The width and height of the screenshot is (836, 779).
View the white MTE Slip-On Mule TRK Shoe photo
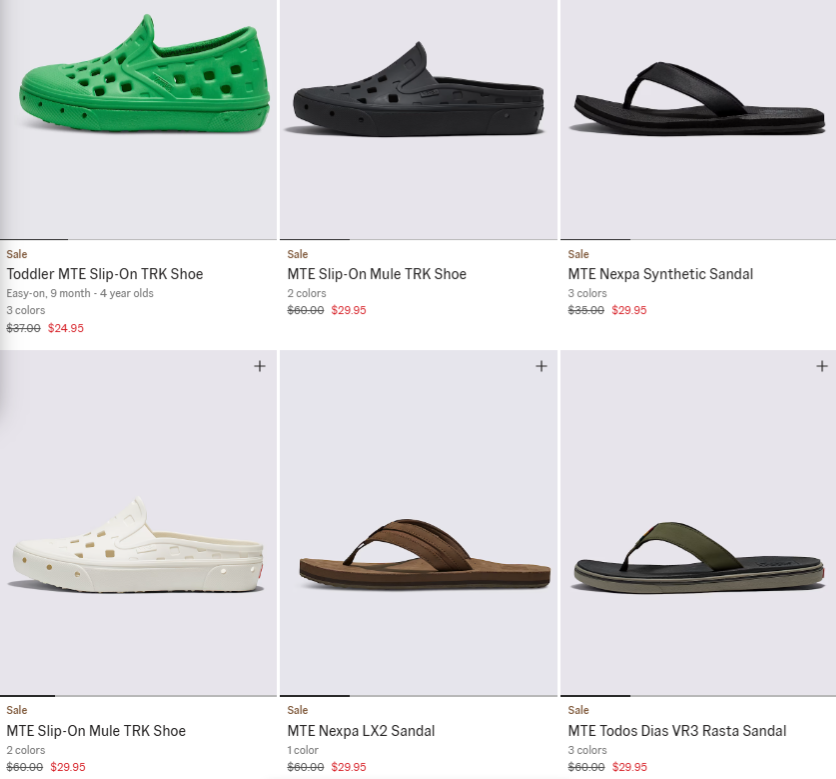pos(139,550)
